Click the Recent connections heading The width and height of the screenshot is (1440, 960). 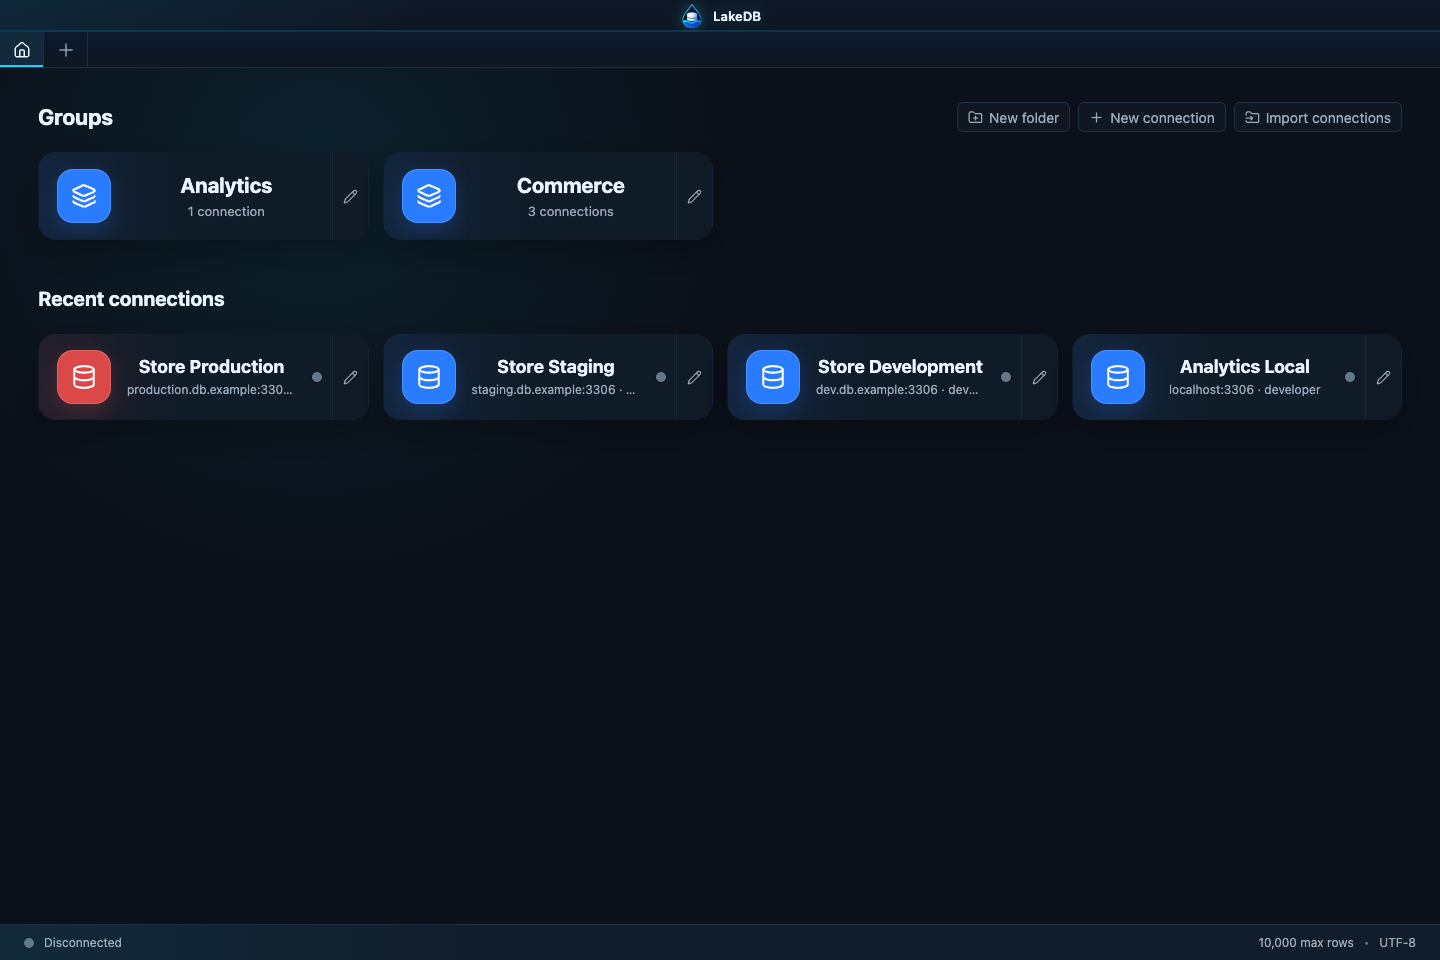(131, 299)
